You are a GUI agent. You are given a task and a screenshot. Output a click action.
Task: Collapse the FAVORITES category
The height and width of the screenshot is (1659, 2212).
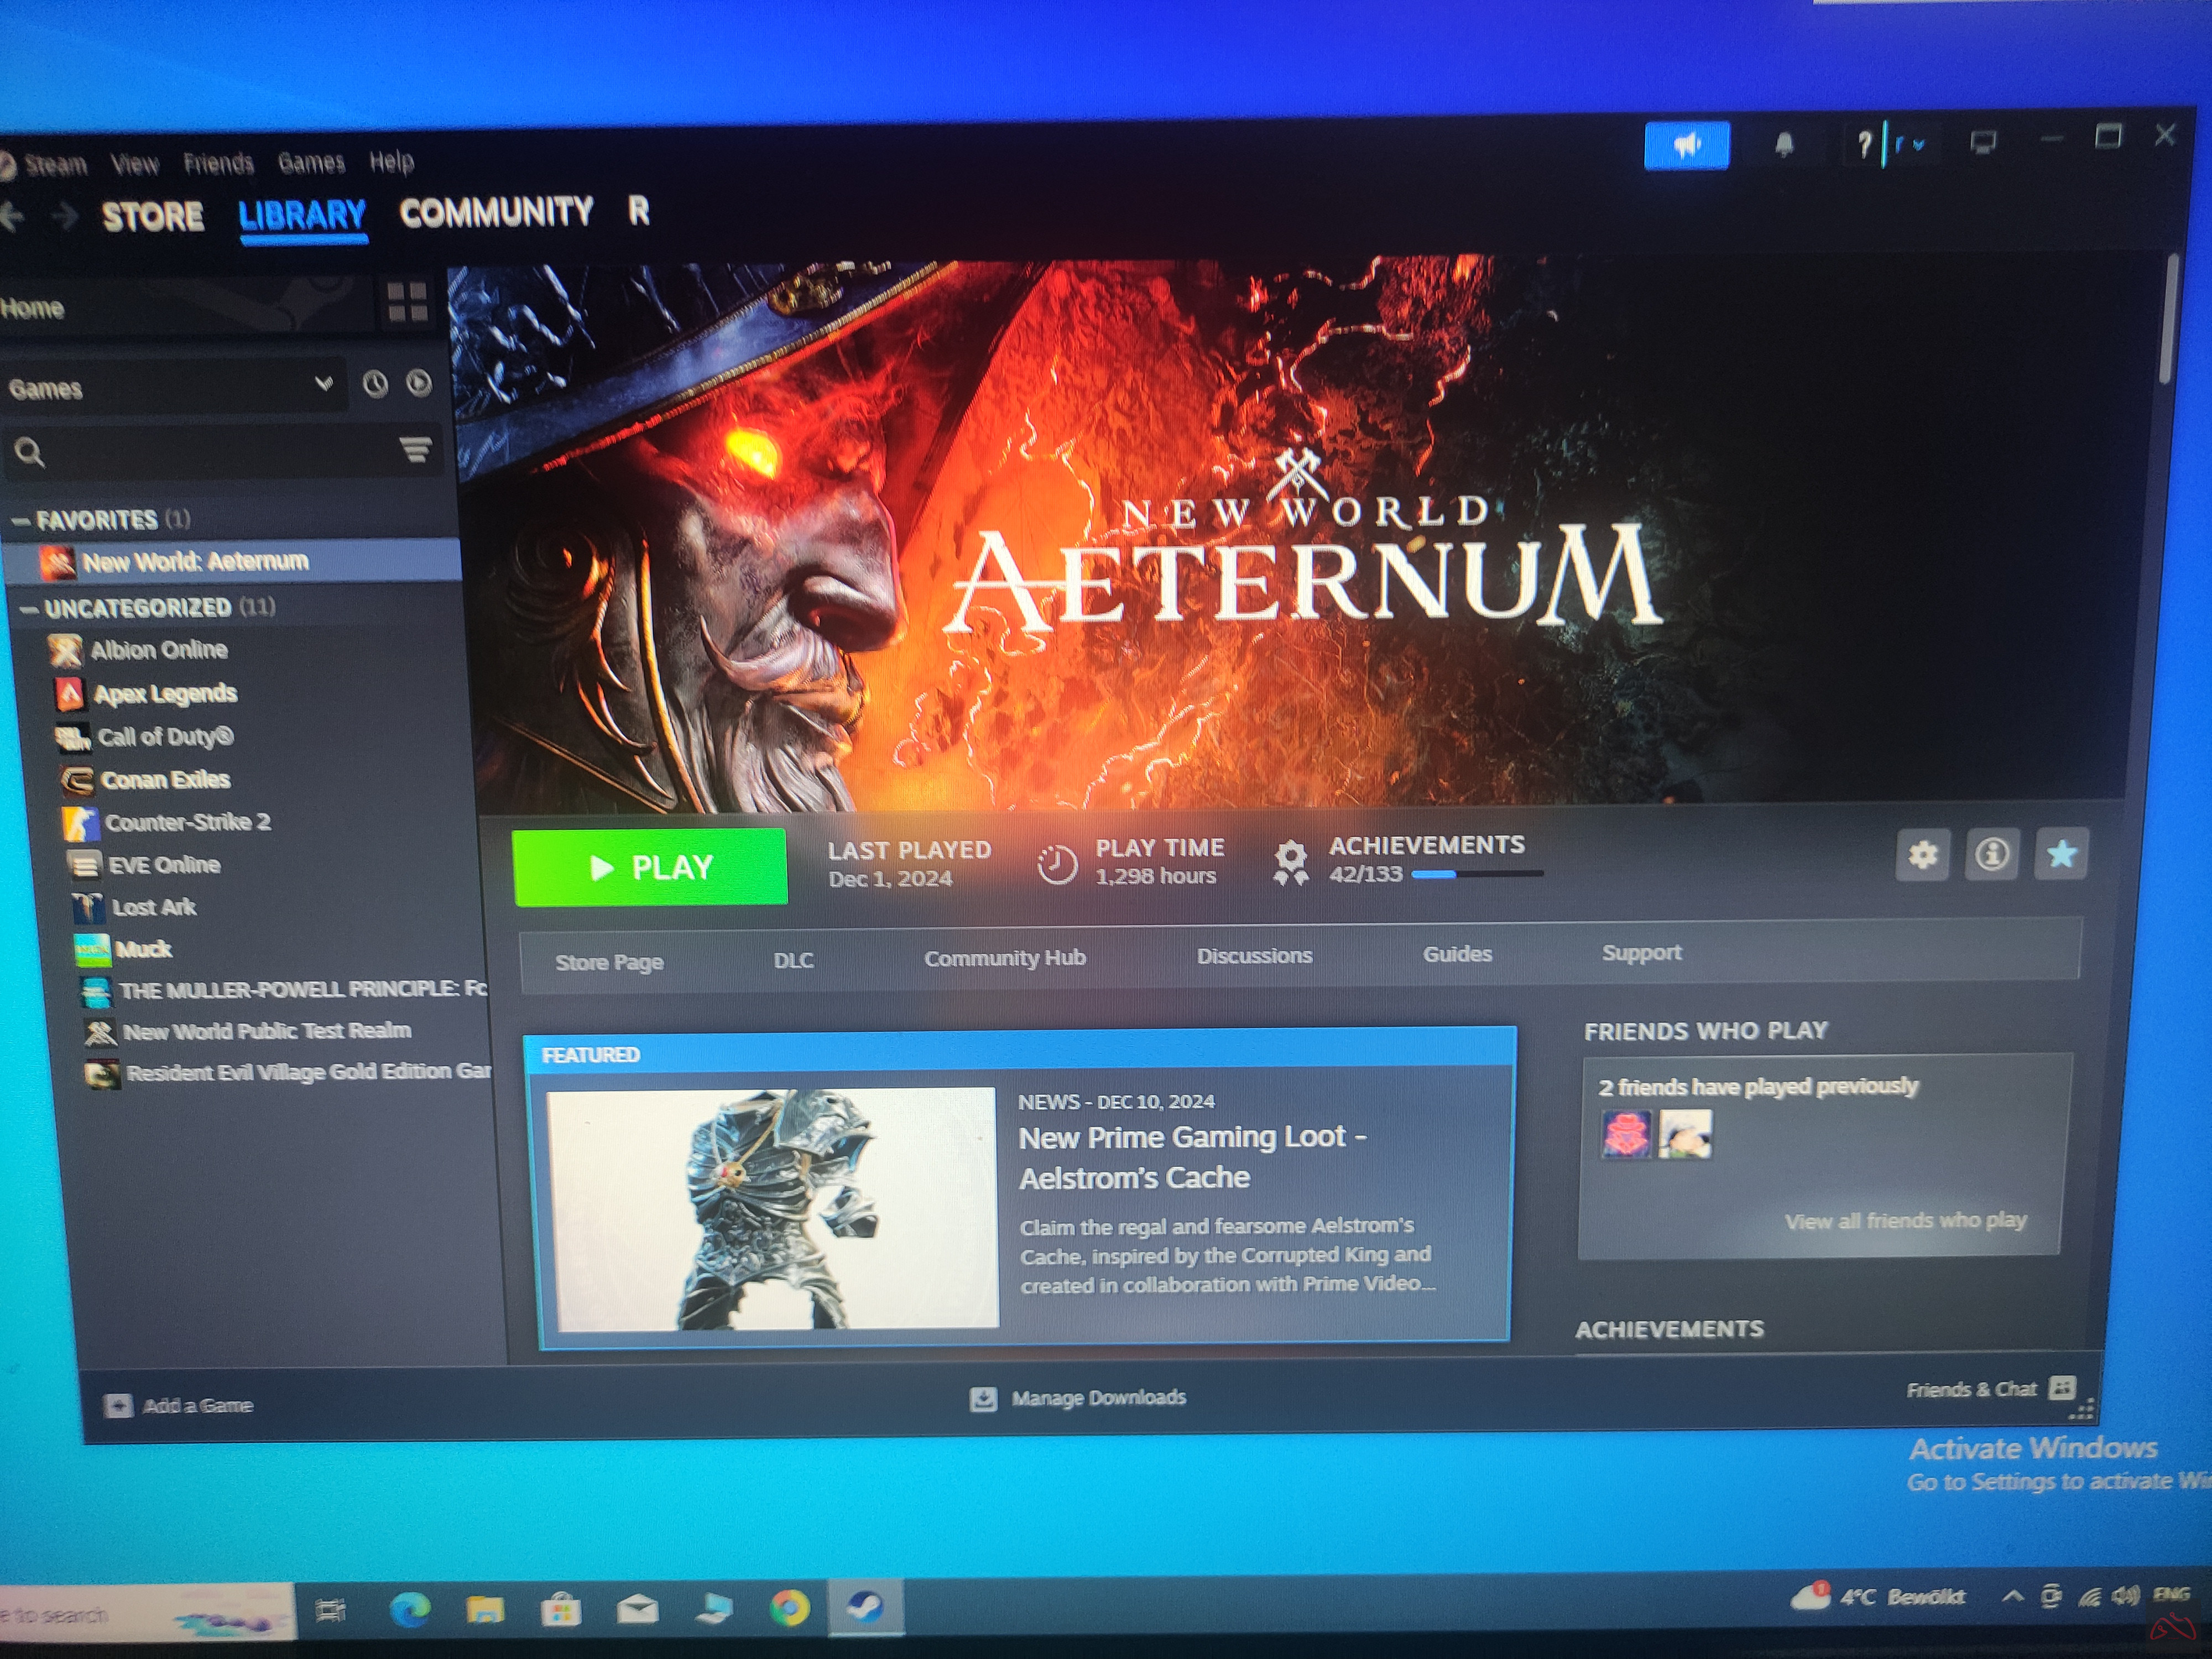[x=20, y=521]
